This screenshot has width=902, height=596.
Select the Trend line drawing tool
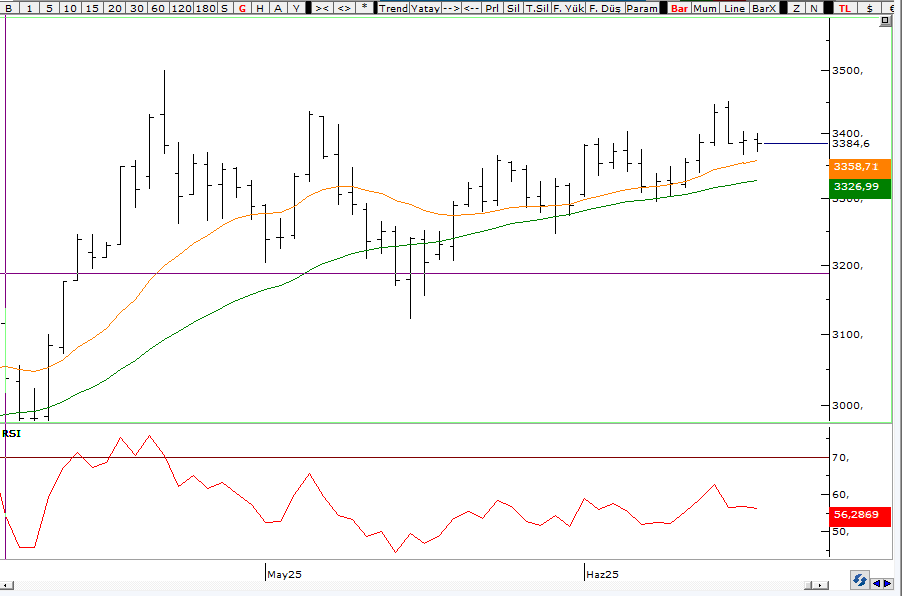[393, 8]
